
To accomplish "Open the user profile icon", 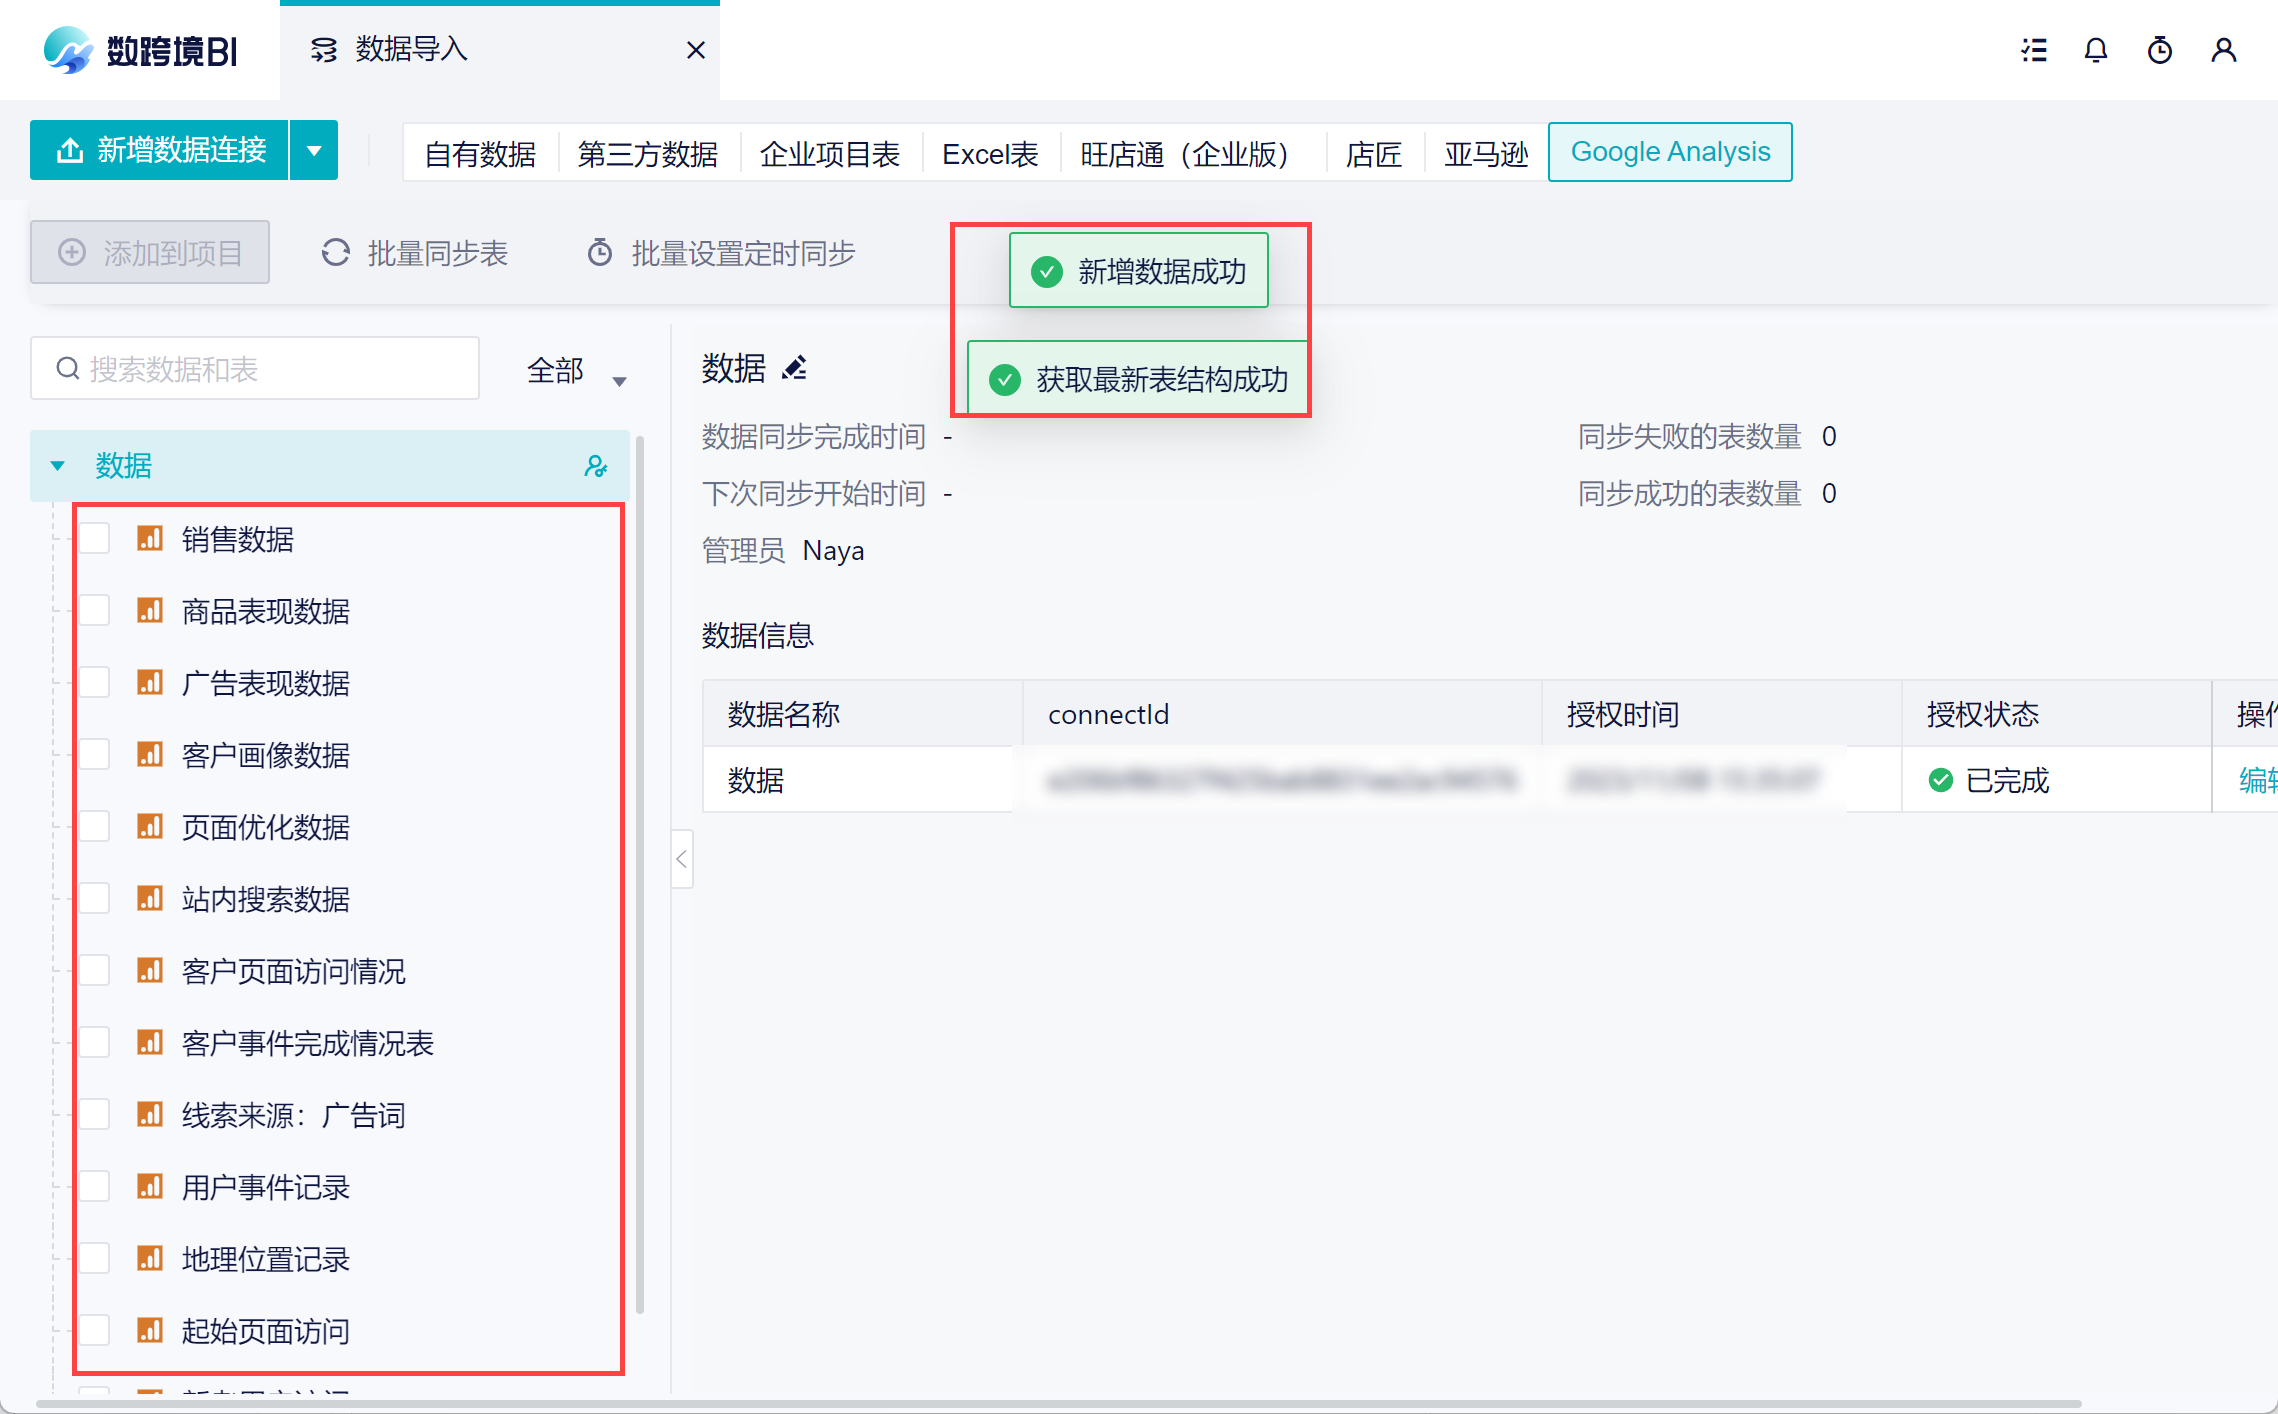I will (x=2224, y=50).
